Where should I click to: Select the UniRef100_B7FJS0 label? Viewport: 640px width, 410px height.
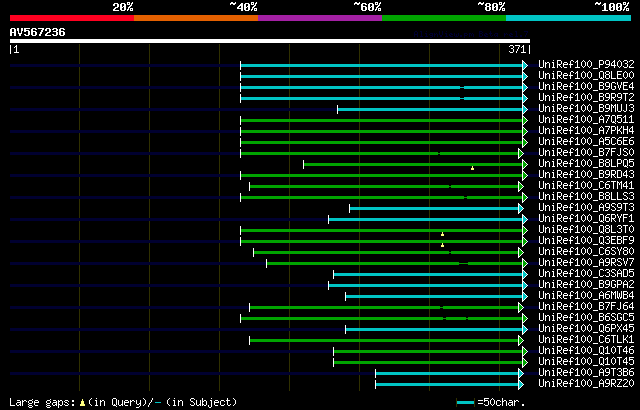[x=586, y=153]
